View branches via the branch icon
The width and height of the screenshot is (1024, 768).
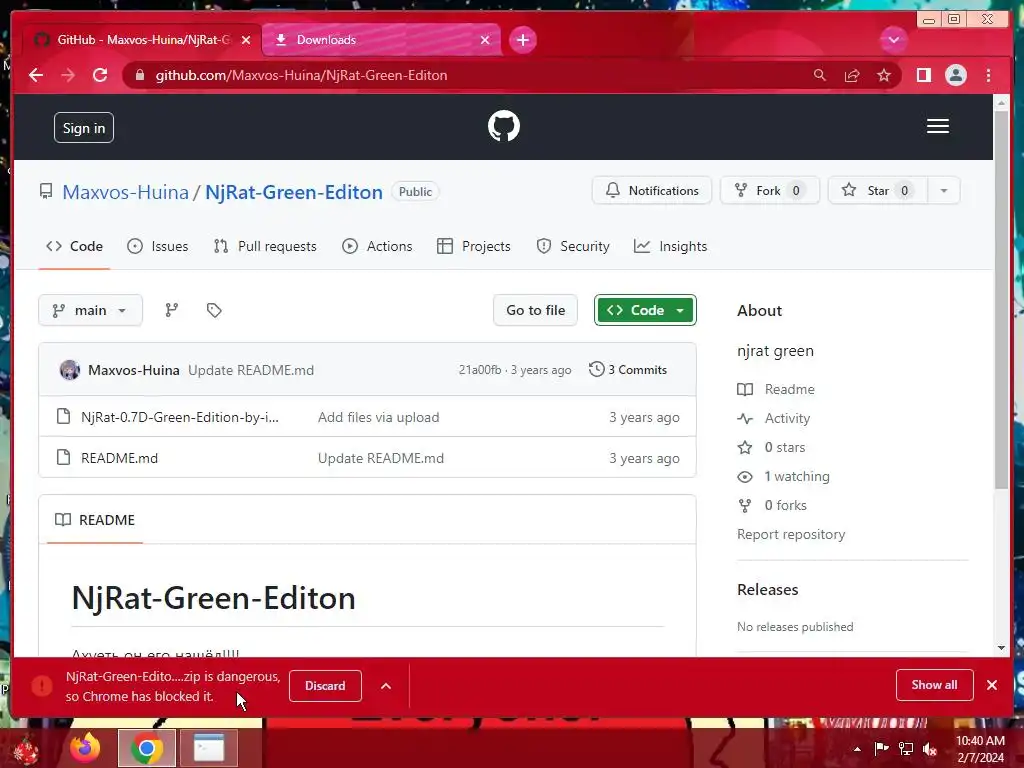click(x=172, y=310)
